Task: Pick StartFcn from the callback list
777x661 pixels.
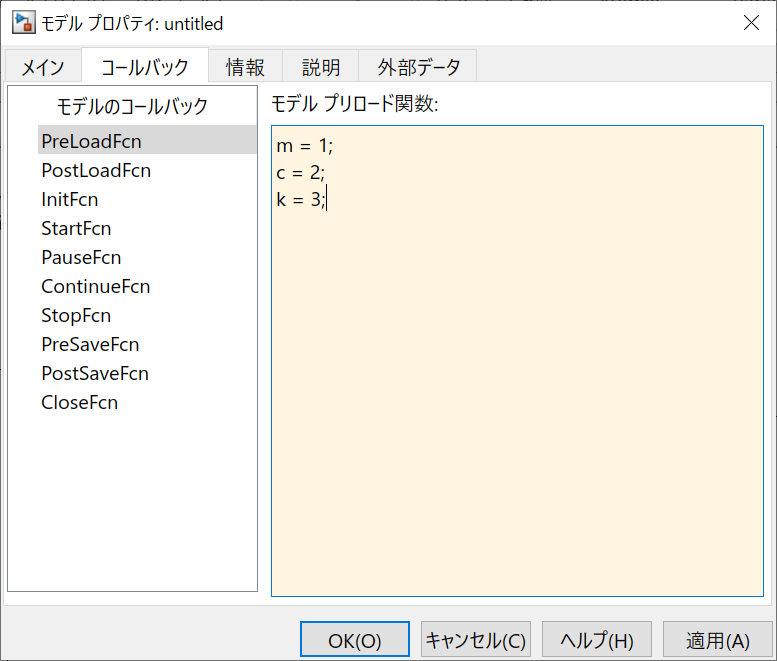Action: point(76,228)
